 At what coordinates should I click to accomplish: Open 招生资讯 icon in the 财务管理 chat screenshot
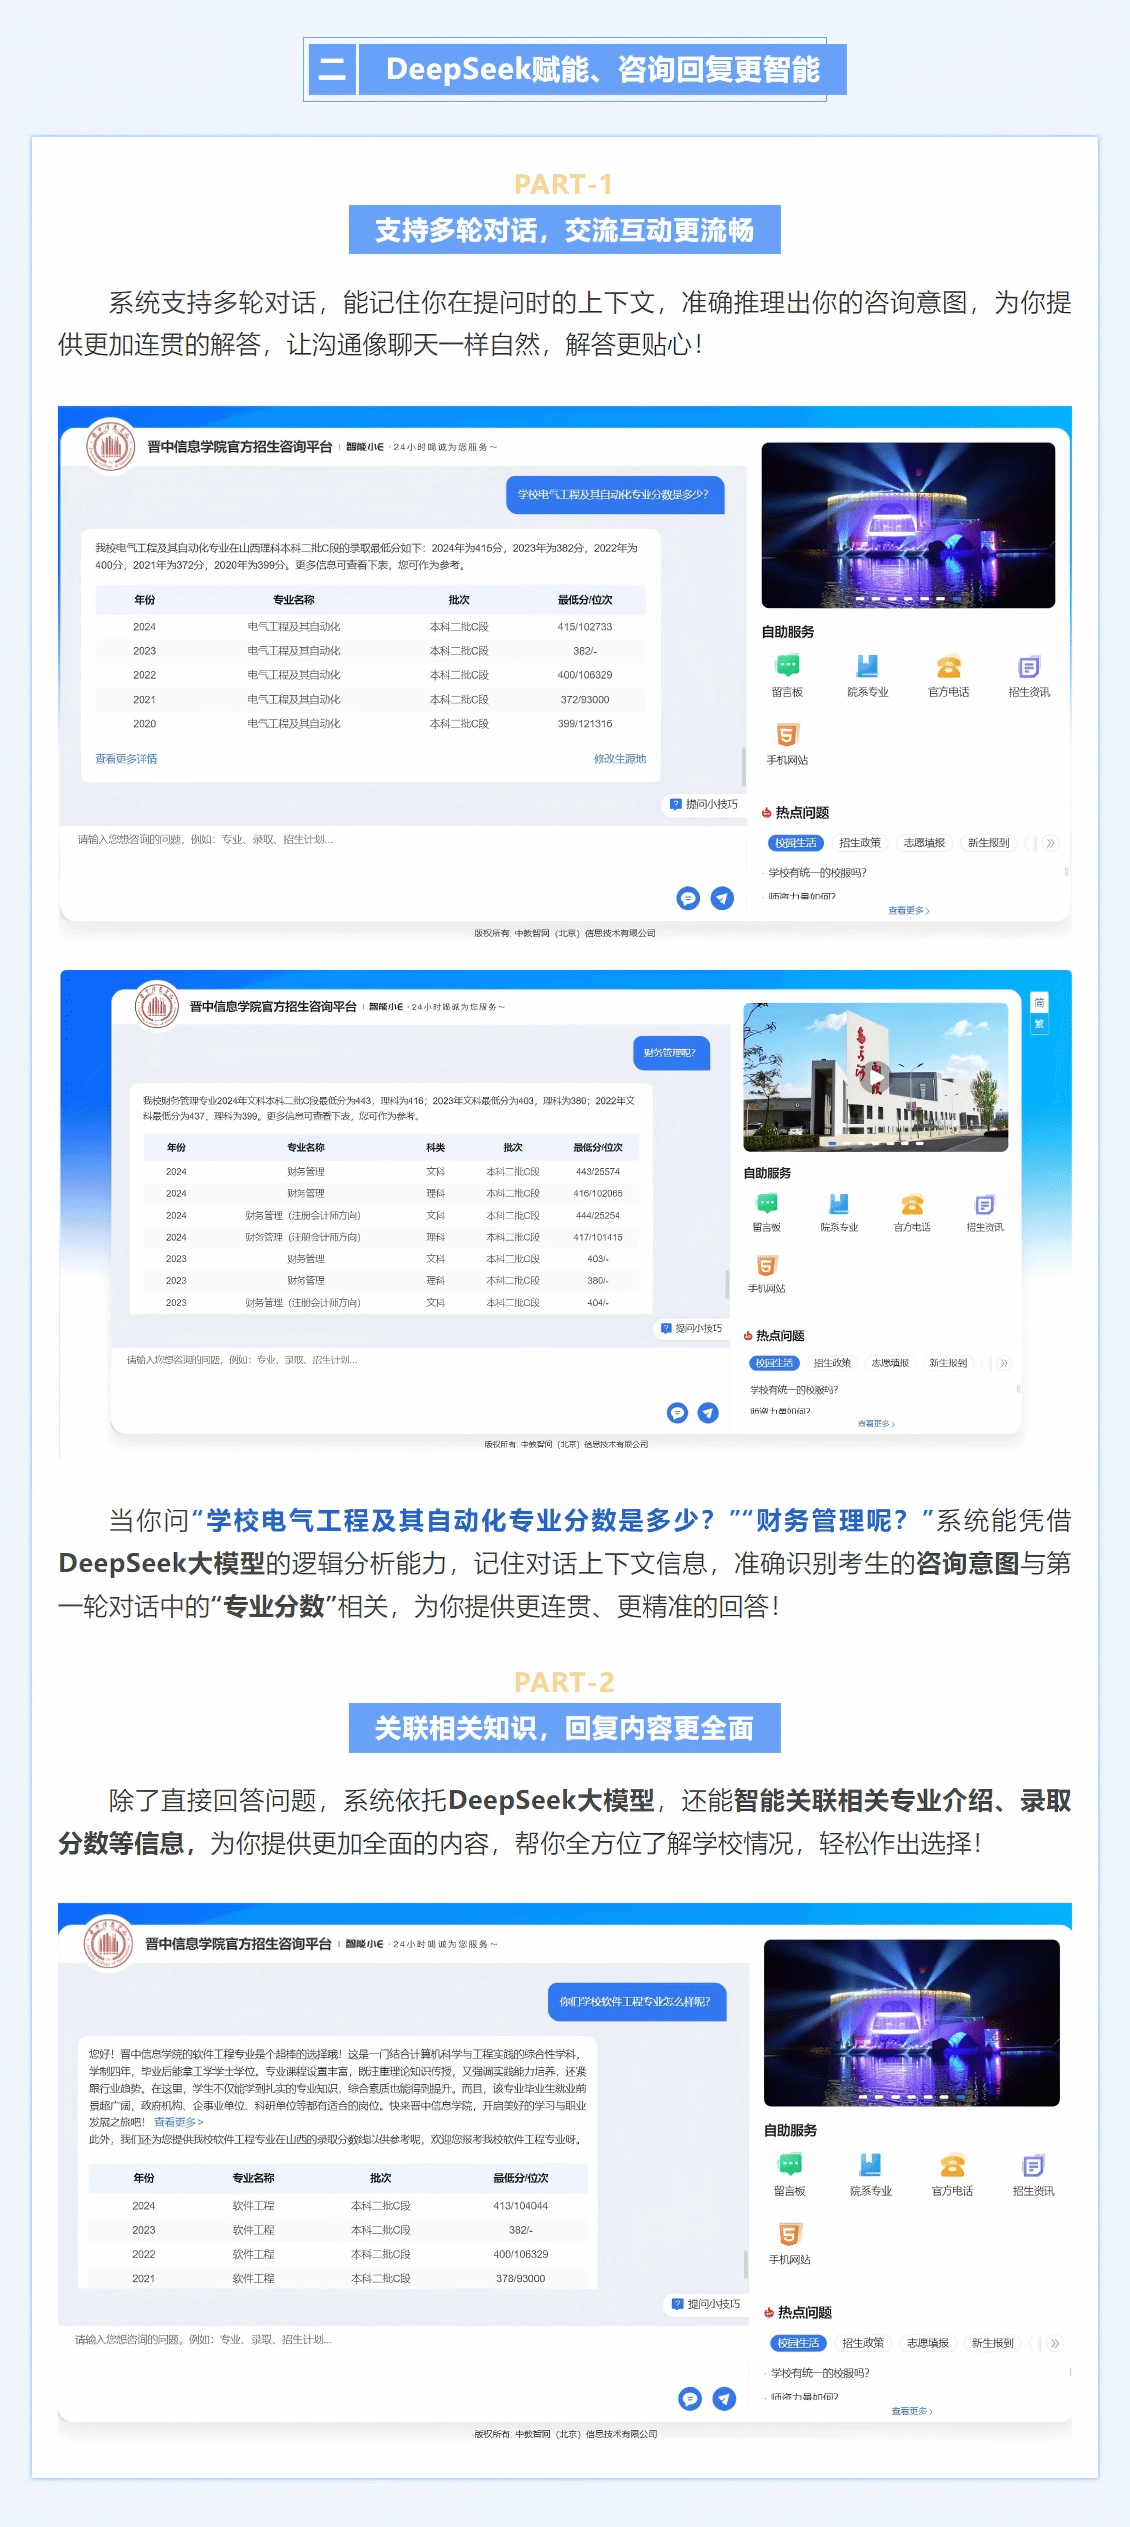985,1204
